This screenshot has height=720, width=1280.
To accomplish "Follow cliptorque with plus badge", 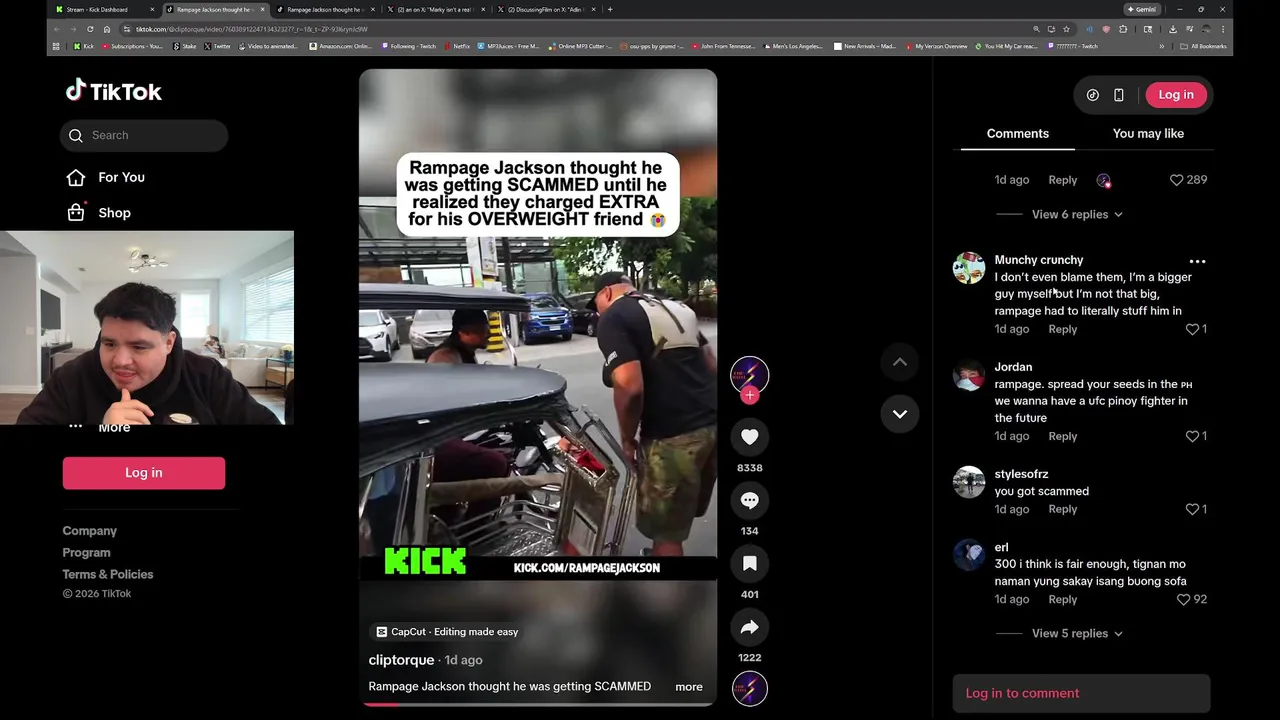I will coord(749,395).
